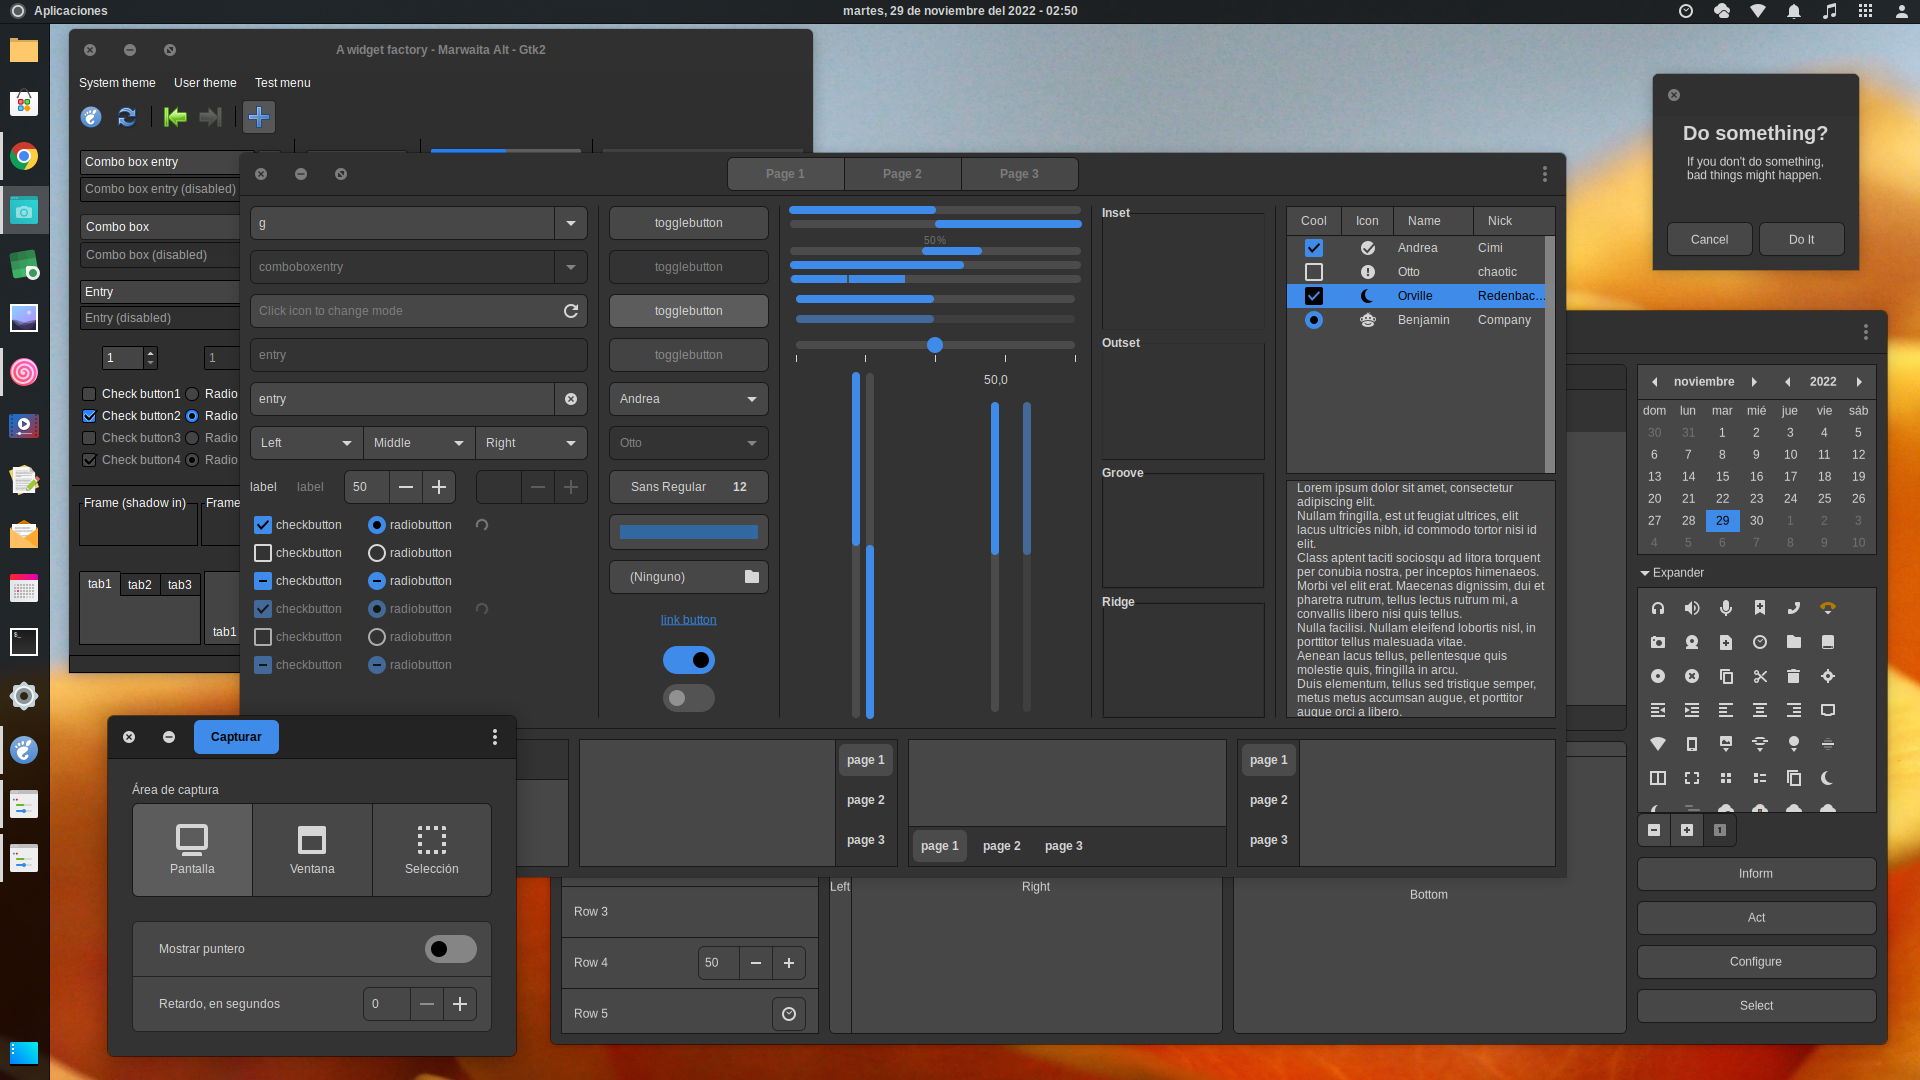Image resolution: width=1920 pixels, height=1080 pixels.
Task: Click the trash can icon
Action: [1793, 677]
